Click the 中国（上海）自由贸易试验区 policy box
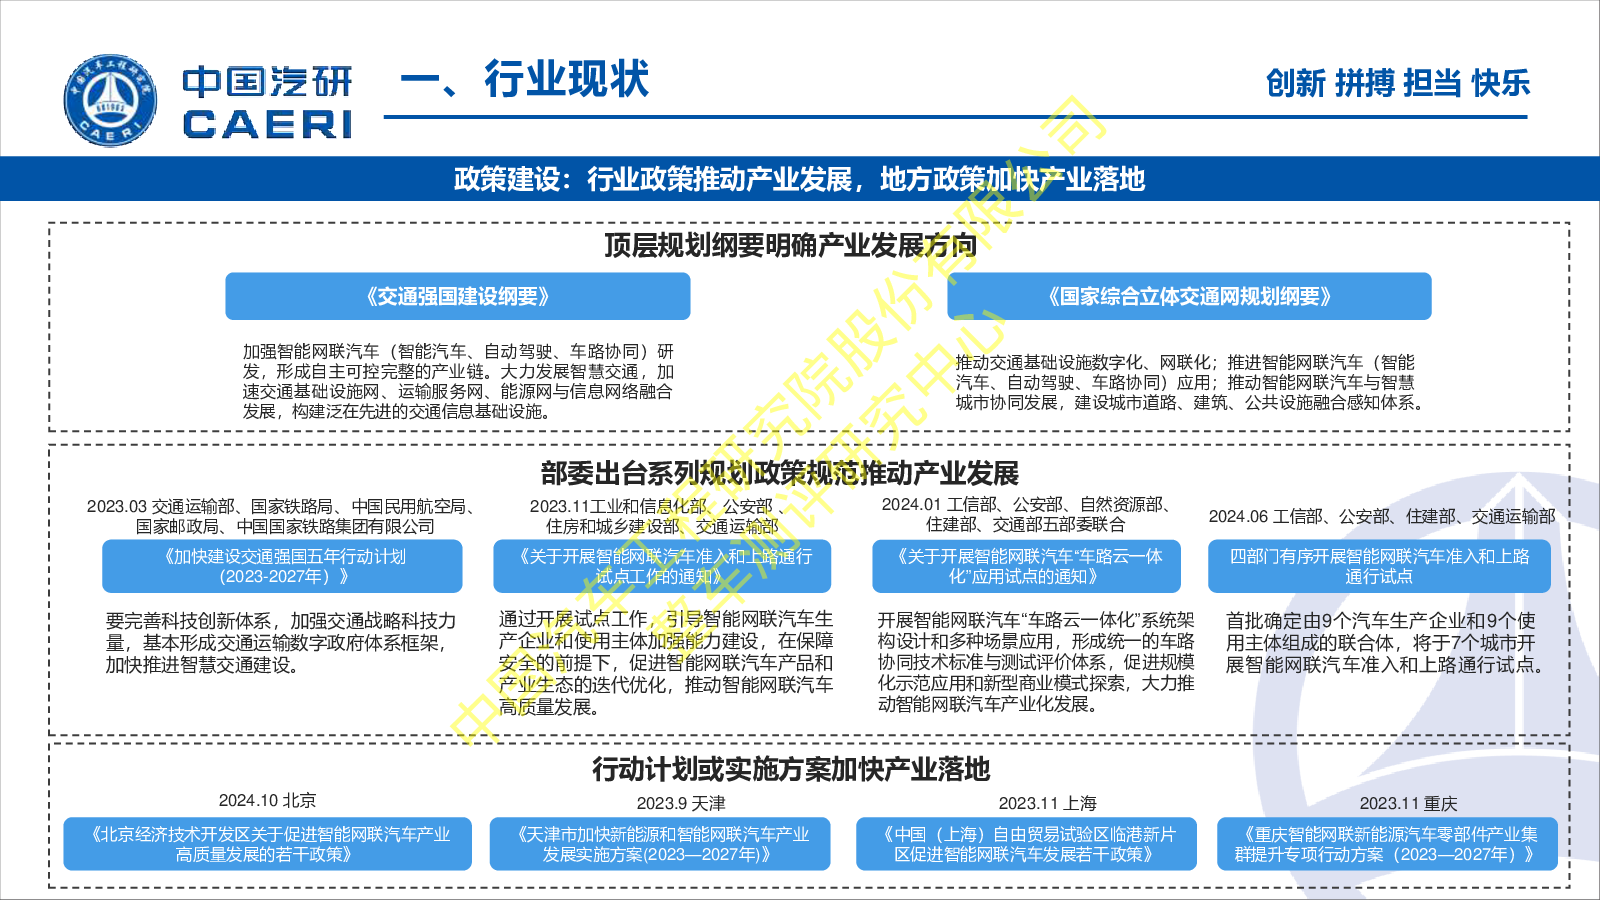Image resolution: width=1600 pixels, height=900 pixels. coord(1026,844)
